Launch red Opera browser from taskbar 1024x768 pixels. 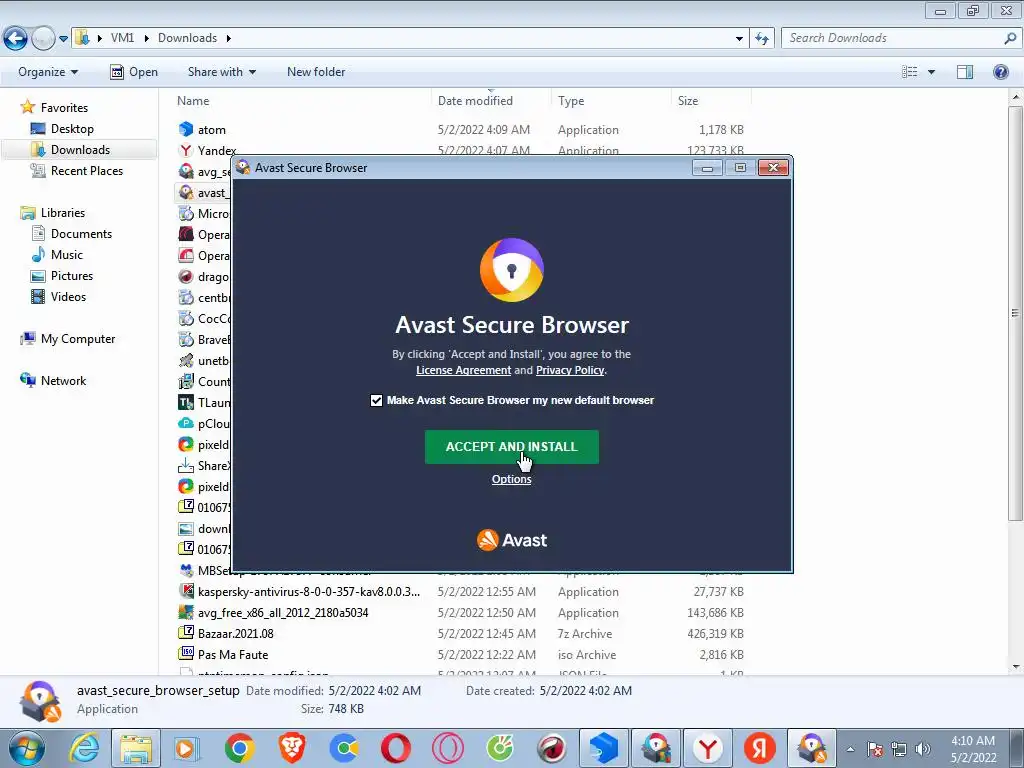click(396, 748)
